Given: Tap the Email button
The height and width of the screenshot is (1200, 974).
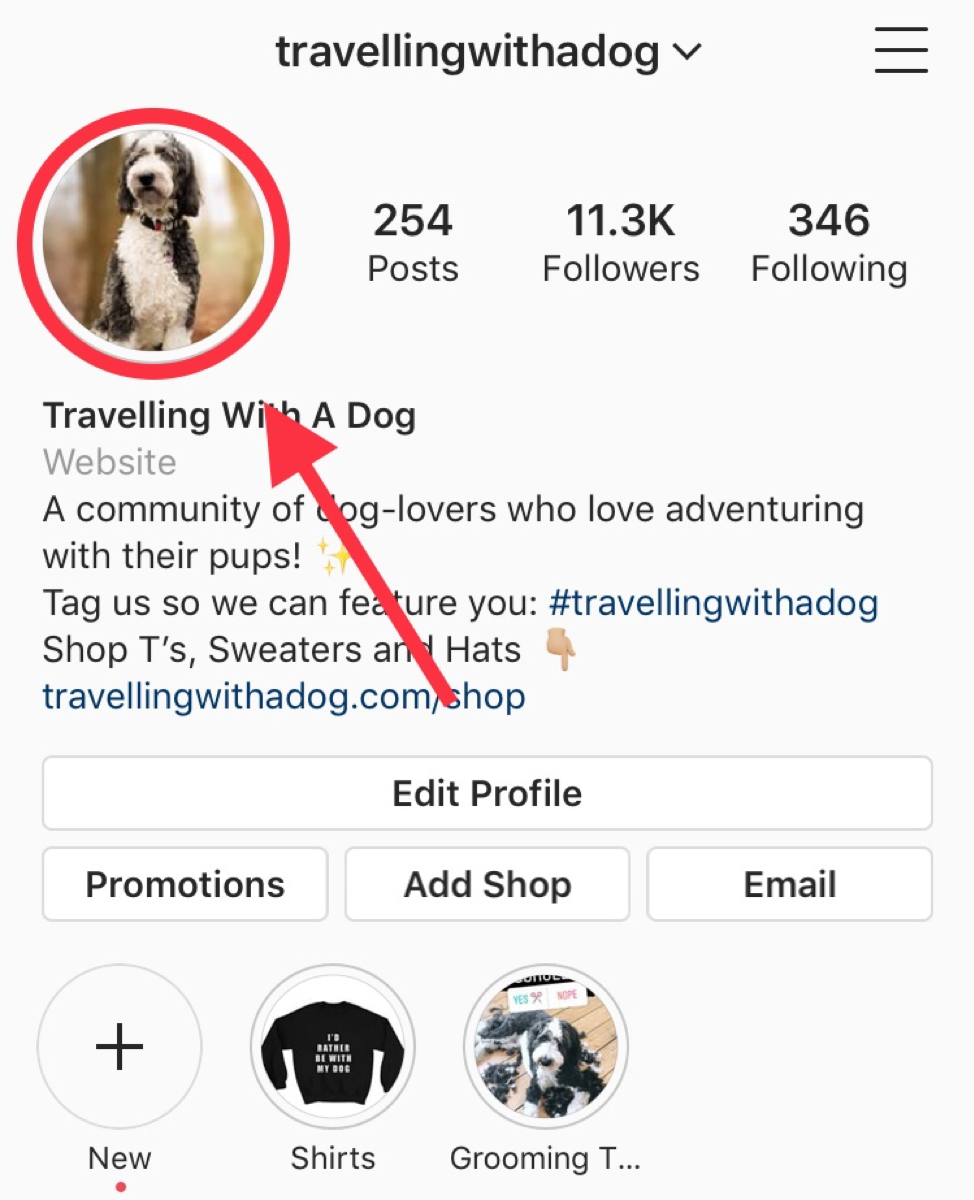Looking at the screenshot, I should tap(790, 884).
